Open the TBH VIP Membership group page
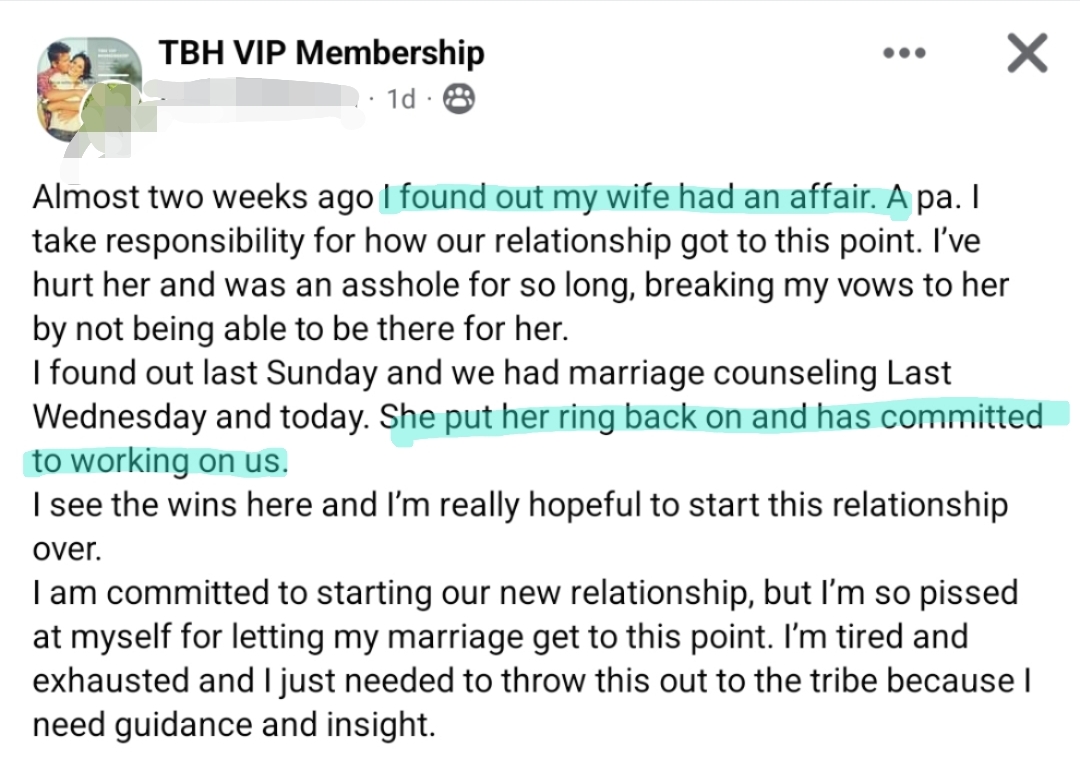 tap(321, 53)
